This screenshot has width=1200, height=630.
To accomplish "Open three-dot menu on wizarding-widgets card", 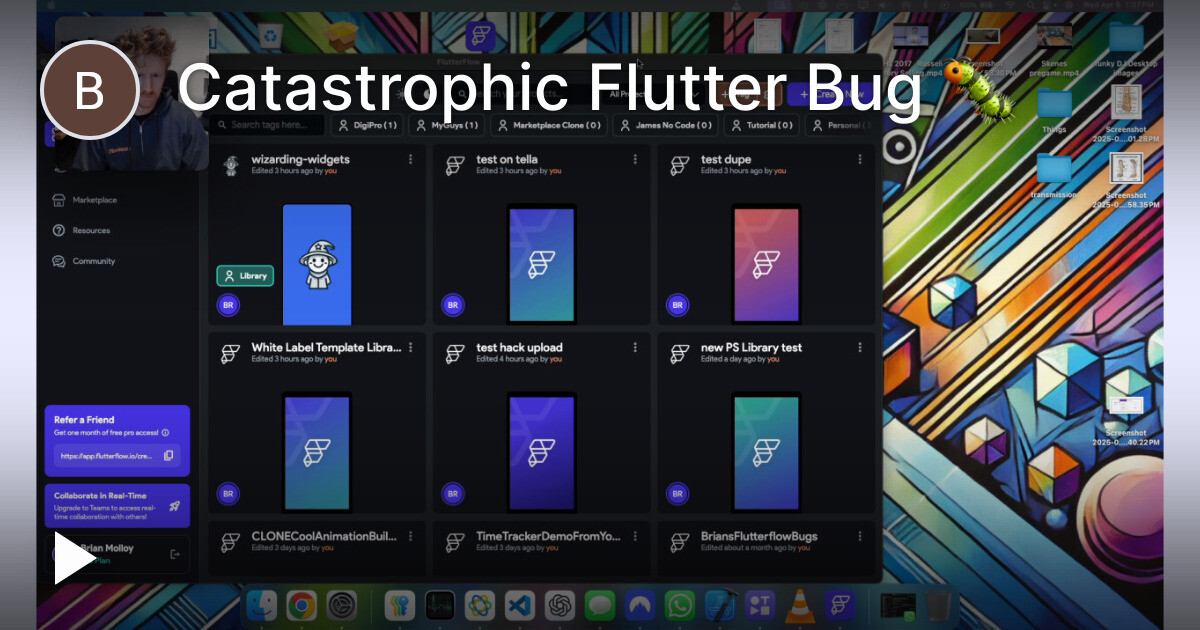I will coord(410,159).
